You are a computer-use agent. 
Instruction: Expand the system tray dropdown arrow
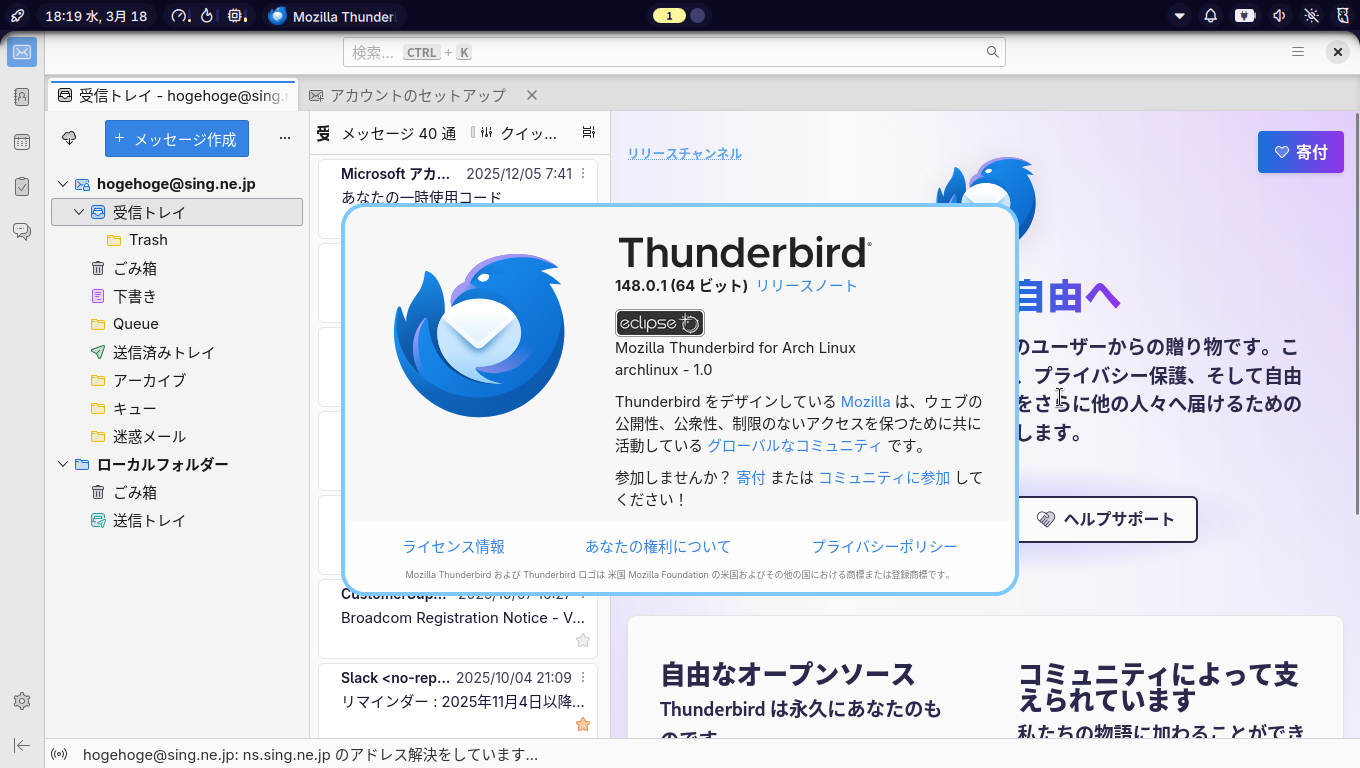1180,16
